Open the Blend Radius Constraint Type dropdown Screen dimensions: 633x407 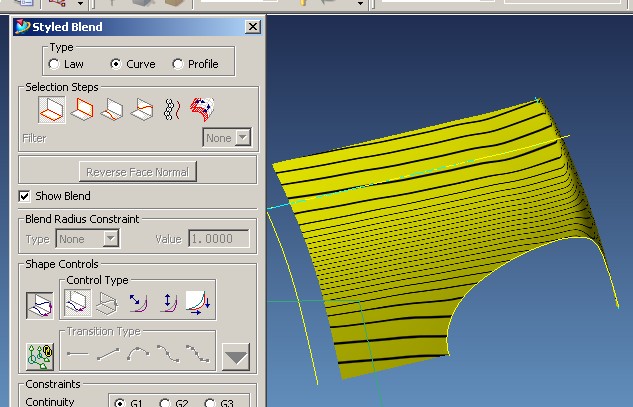point(87,239)
